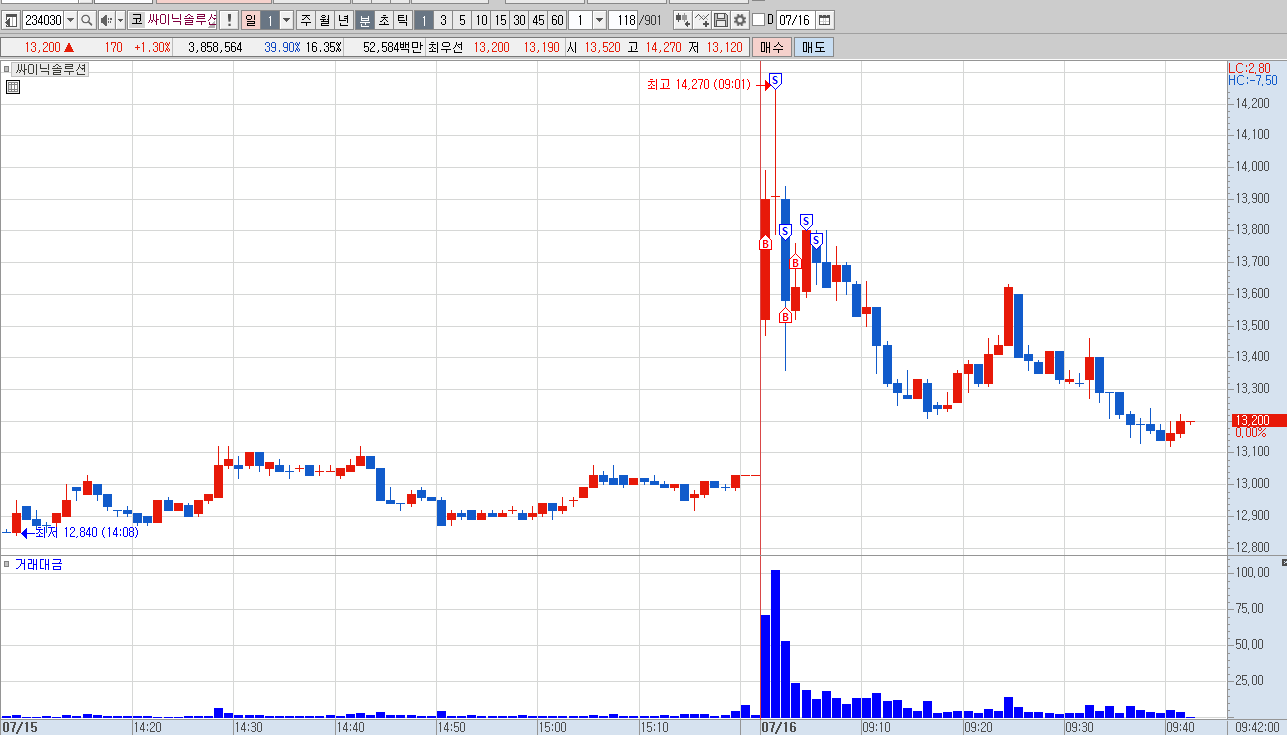
Task: Click the data grid icon under stock name
Action: pos(13,87)
